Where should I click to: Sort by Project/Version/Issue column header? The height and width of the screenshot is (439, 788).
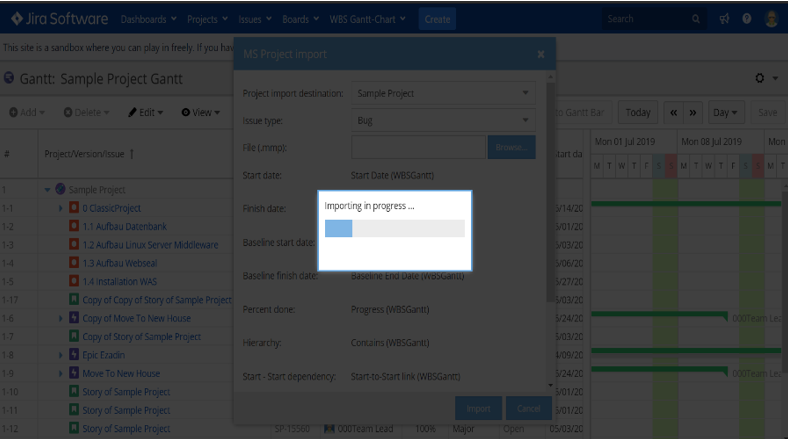(x=88, y=154)
